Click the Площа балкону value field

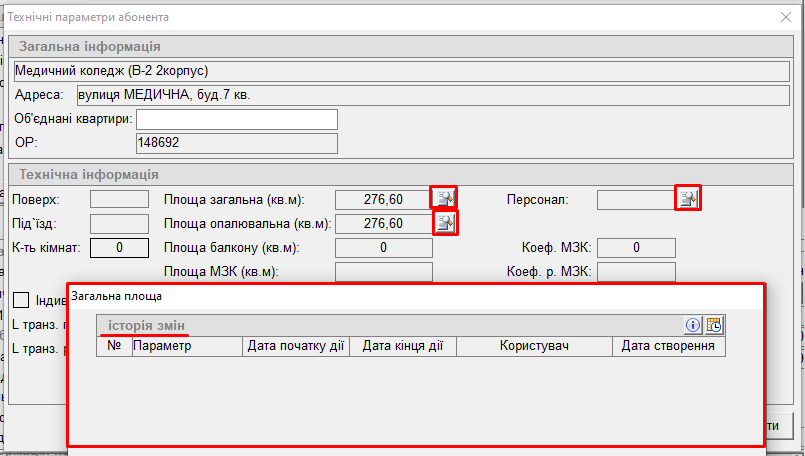pyautogui.click(x=383, y=247)
